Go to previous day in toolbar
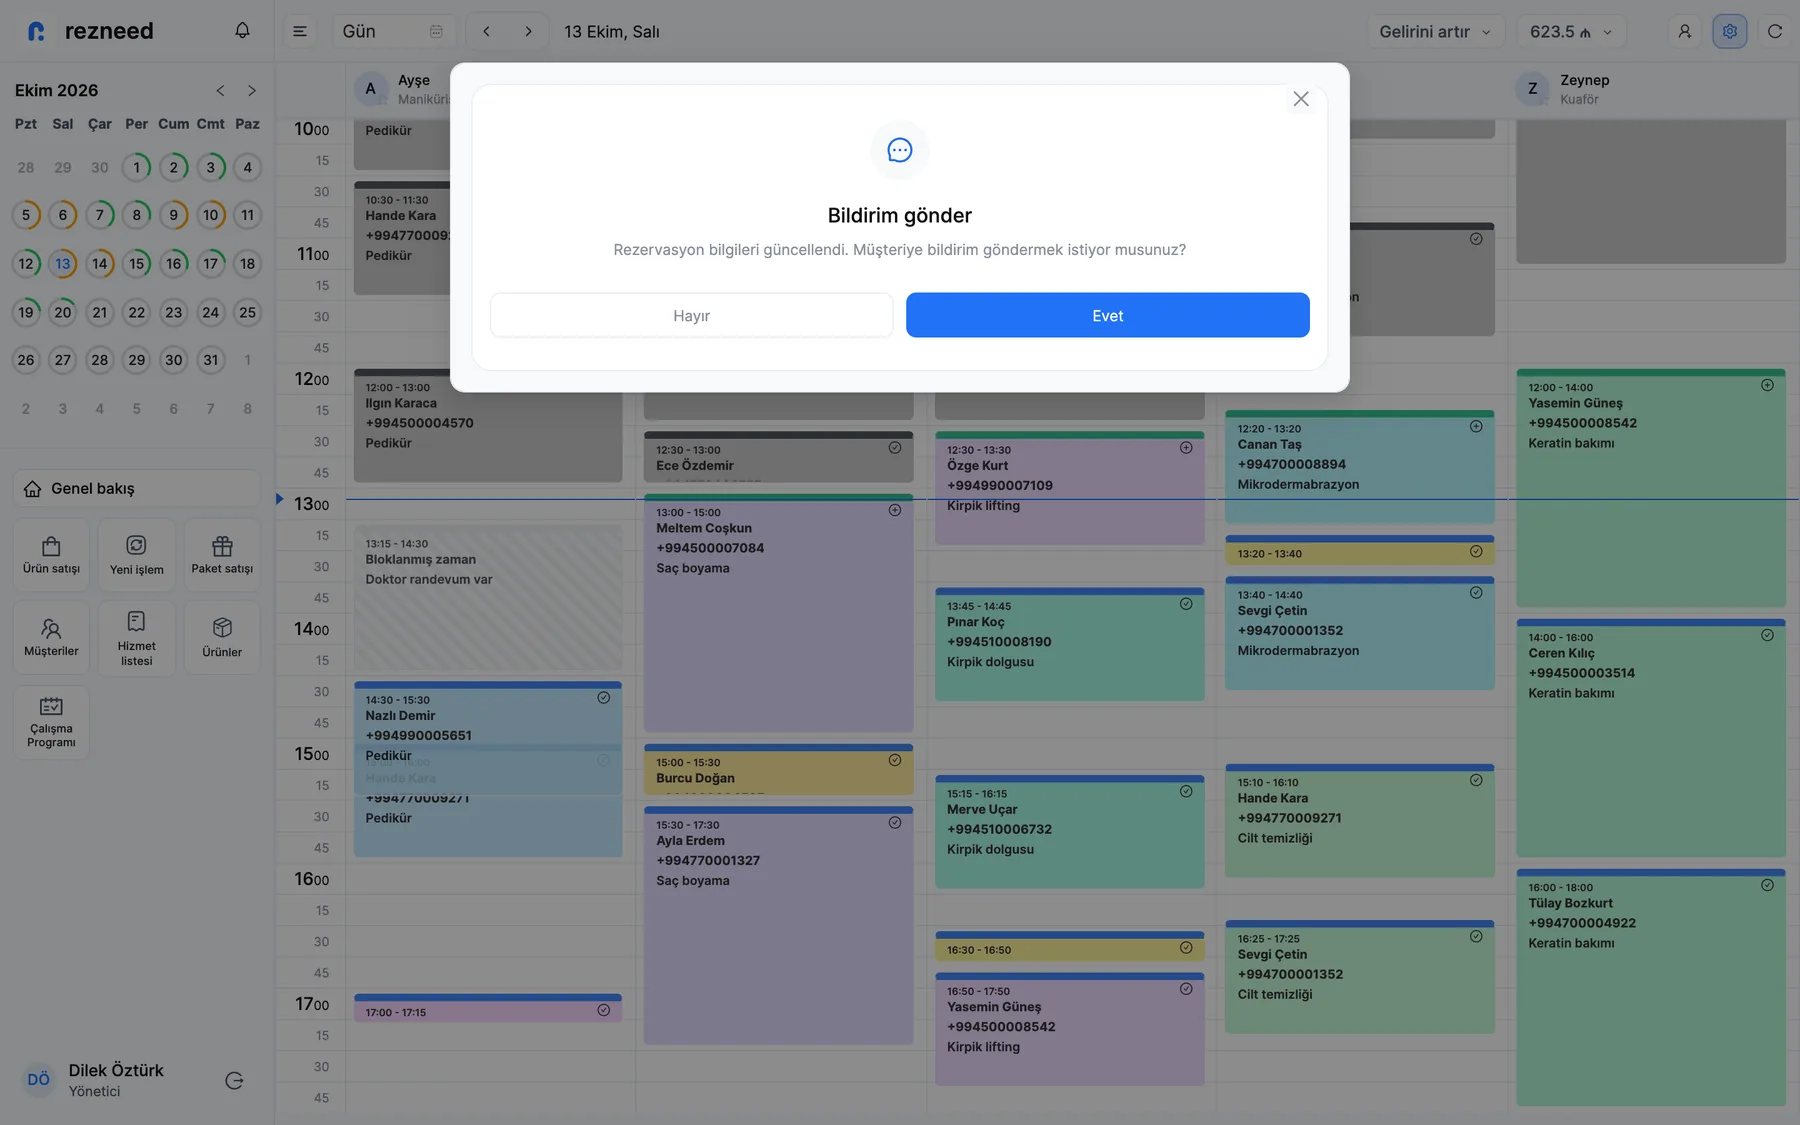 486,31
